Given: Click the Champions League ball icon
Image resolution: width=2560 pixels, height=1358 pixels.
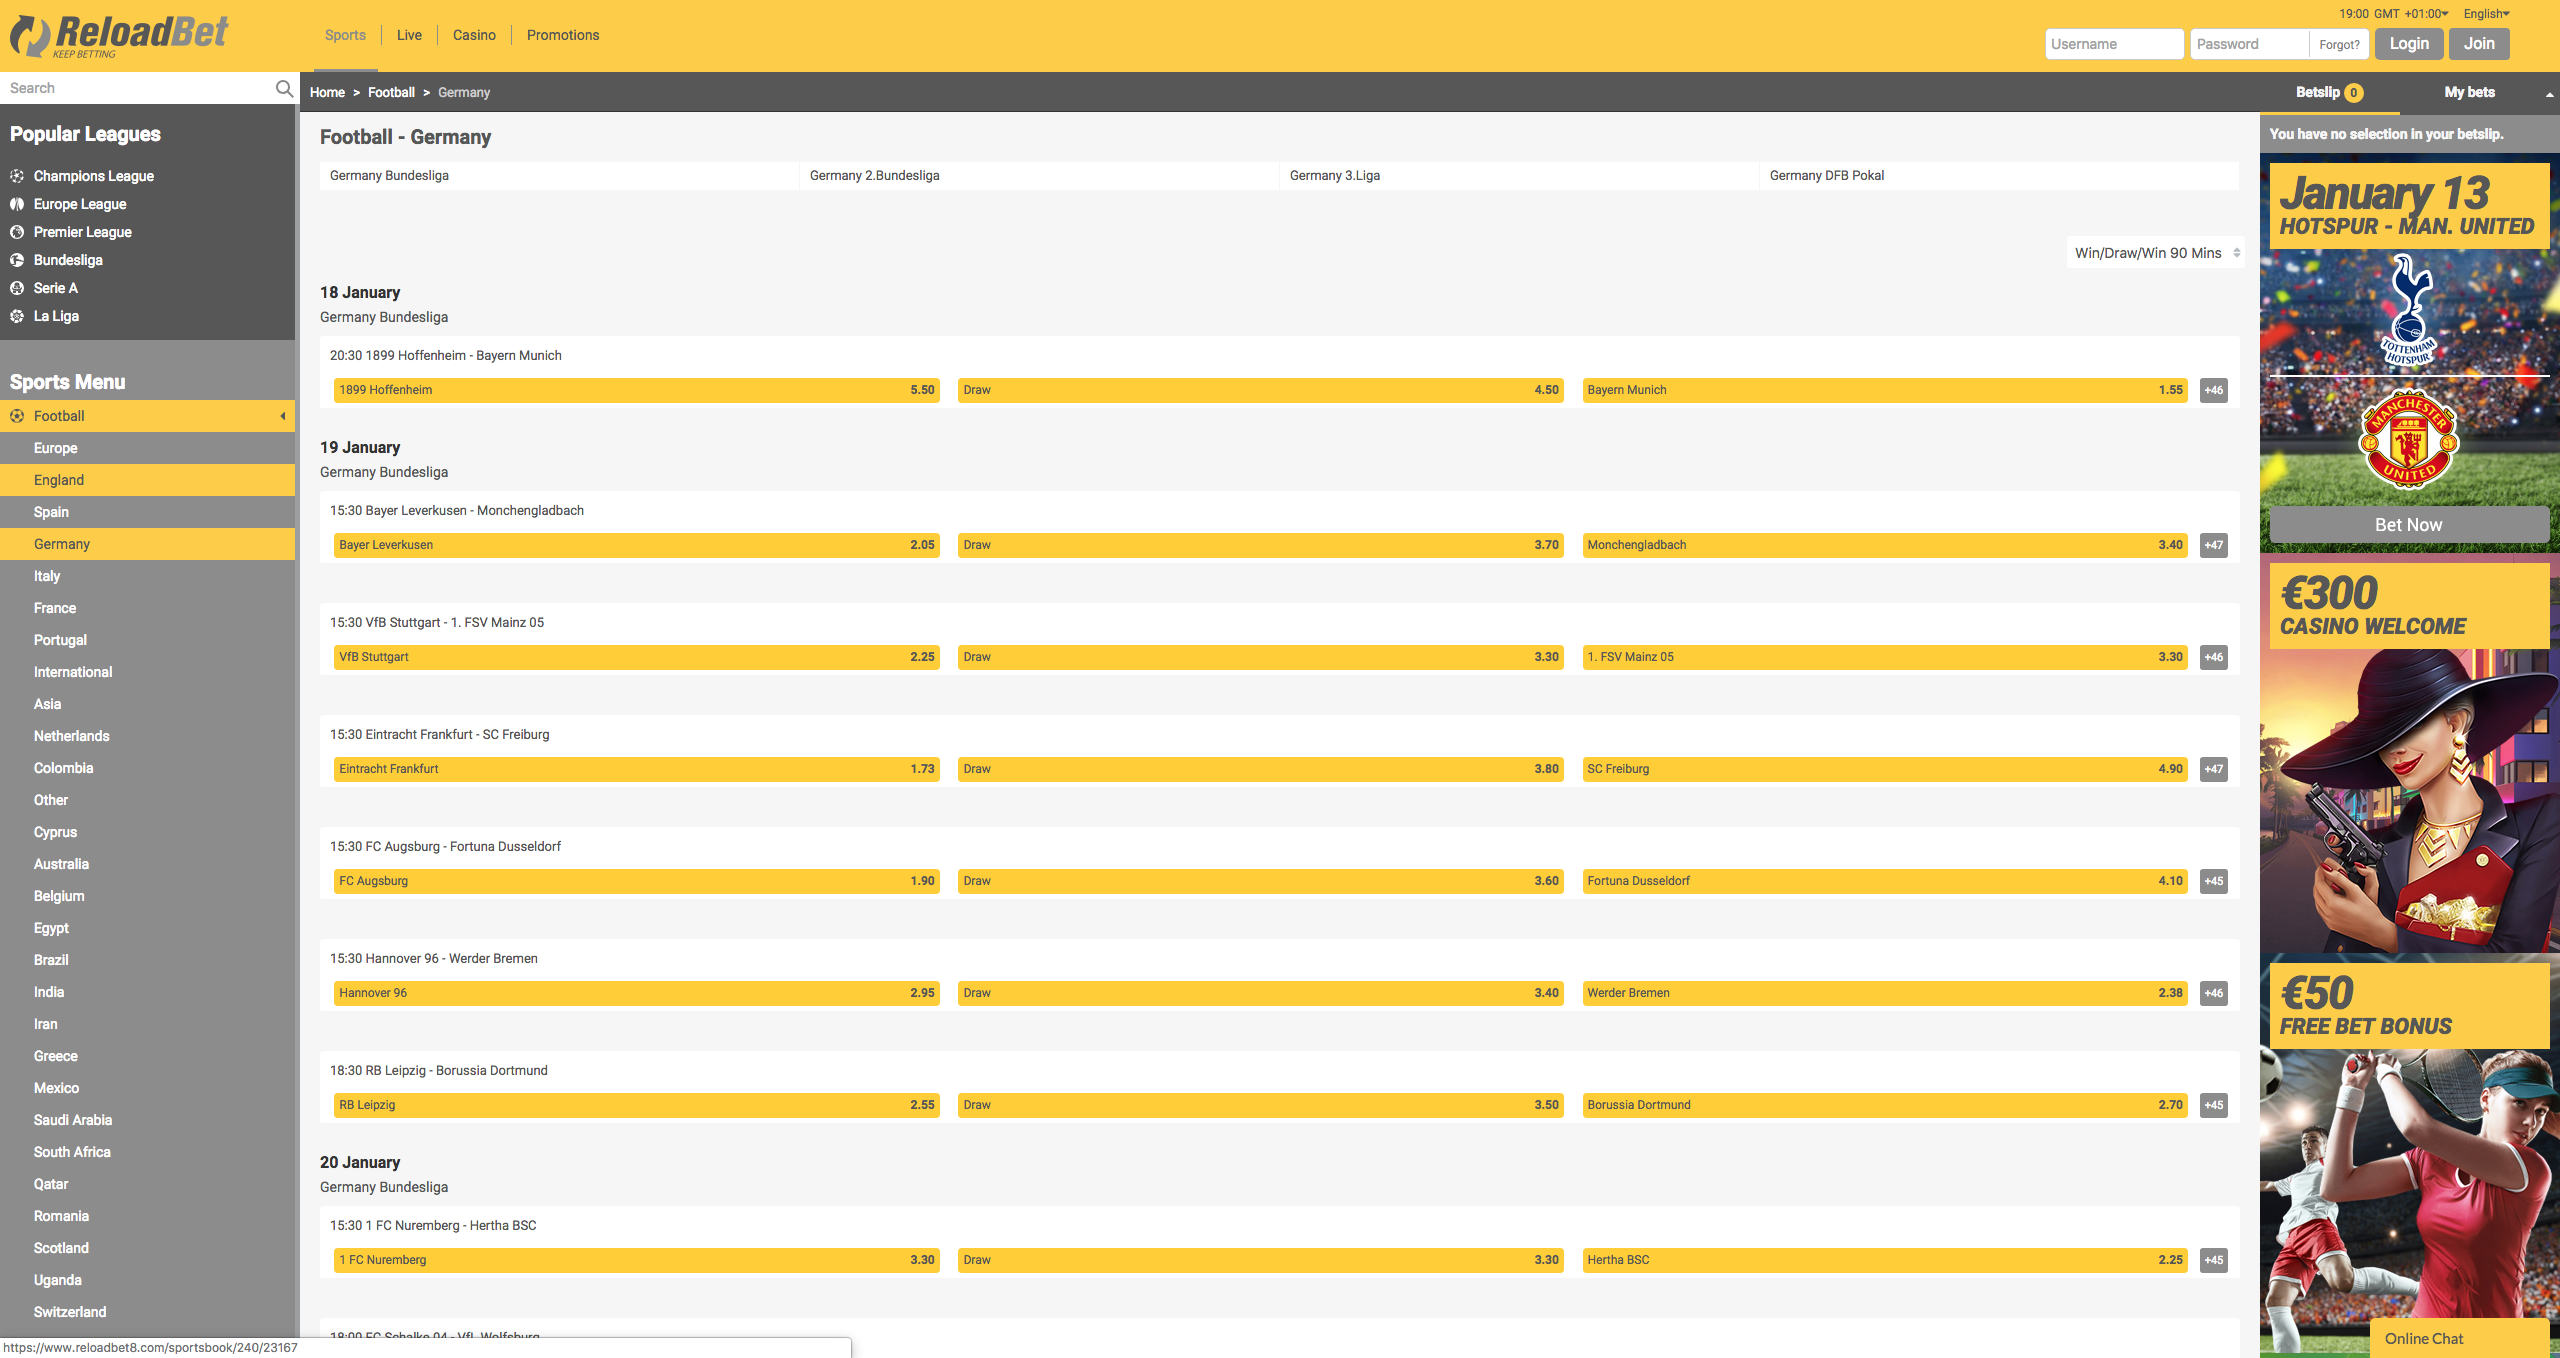Looking at the screenshot, I should [17, 176].
